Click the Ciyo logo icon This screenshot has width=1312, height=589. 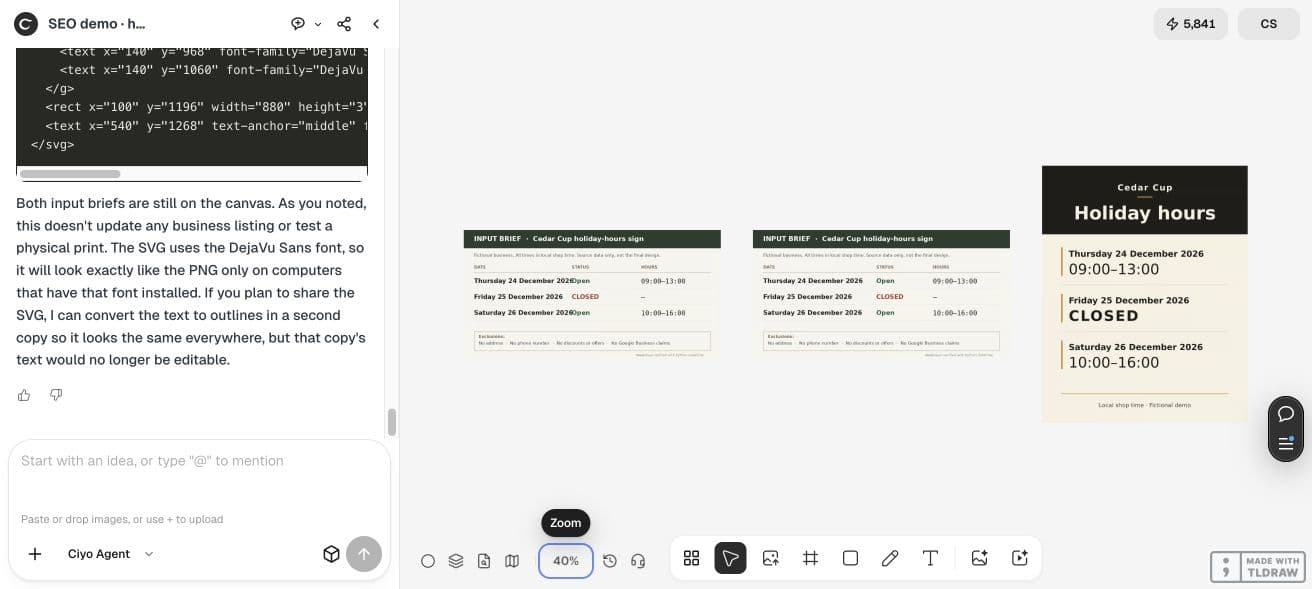[x=26, y=24]
